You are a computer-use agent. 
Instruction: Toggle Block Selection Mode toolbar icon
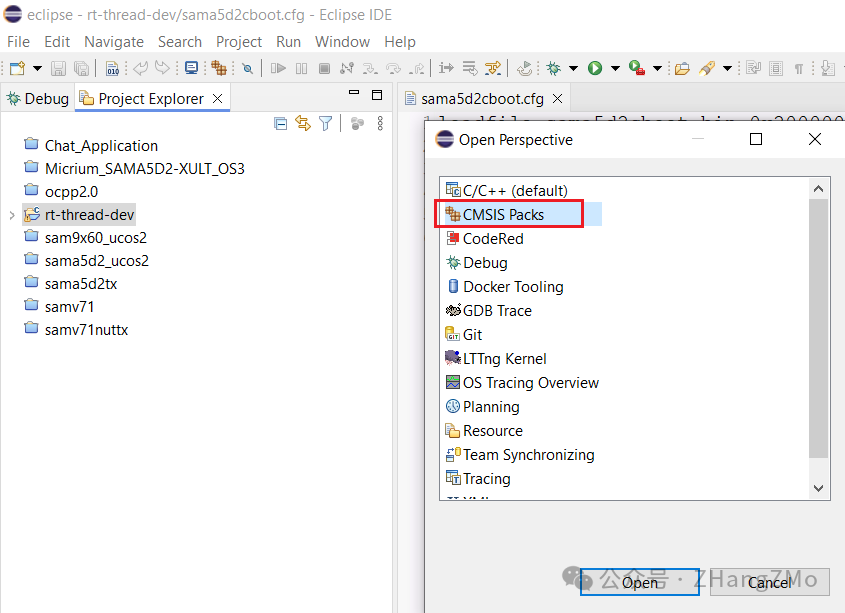tap(776, 68)
